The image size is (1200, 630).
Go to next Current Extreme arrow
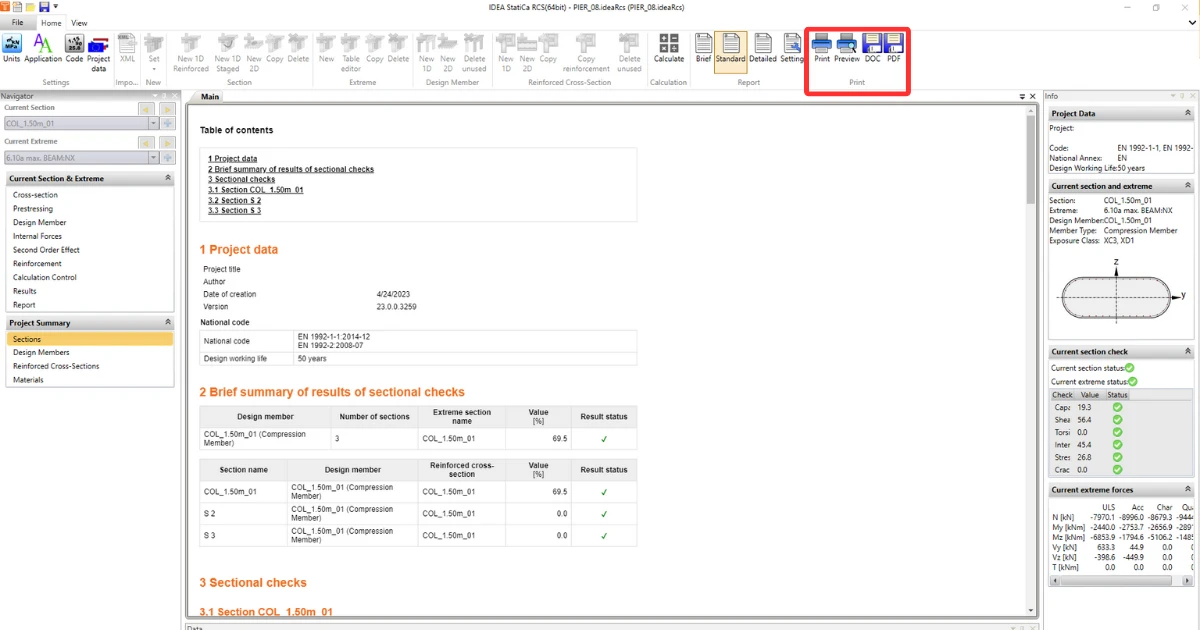point(167,142)
